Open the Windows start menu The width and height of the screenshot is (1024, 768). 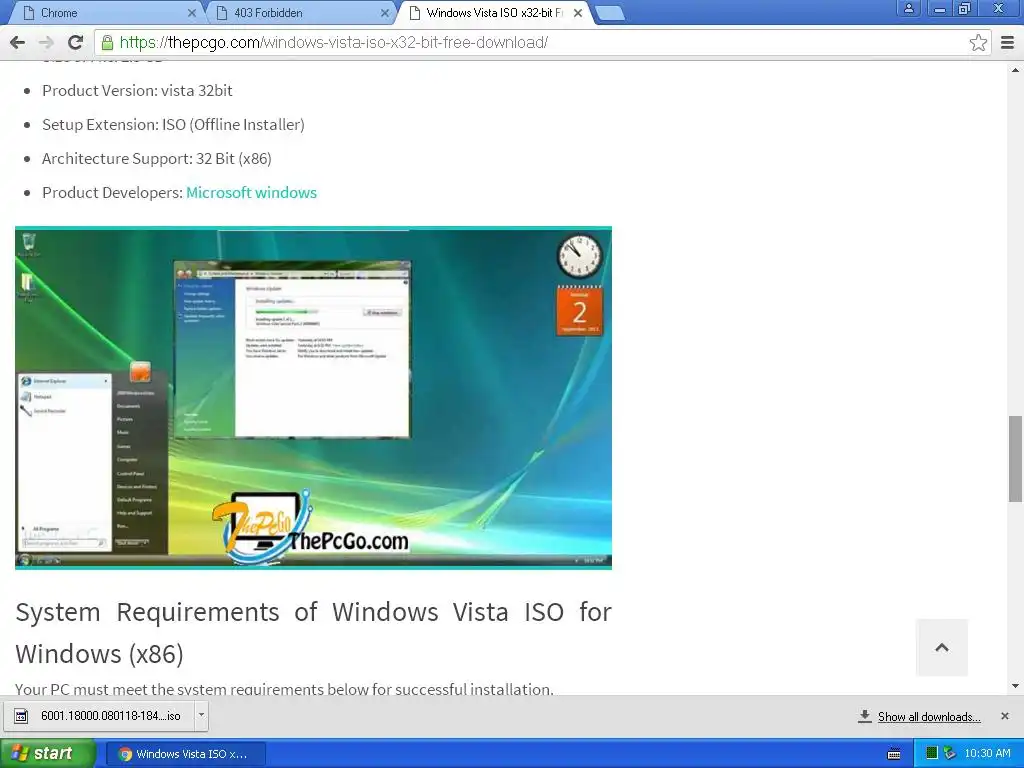point(48,754)
